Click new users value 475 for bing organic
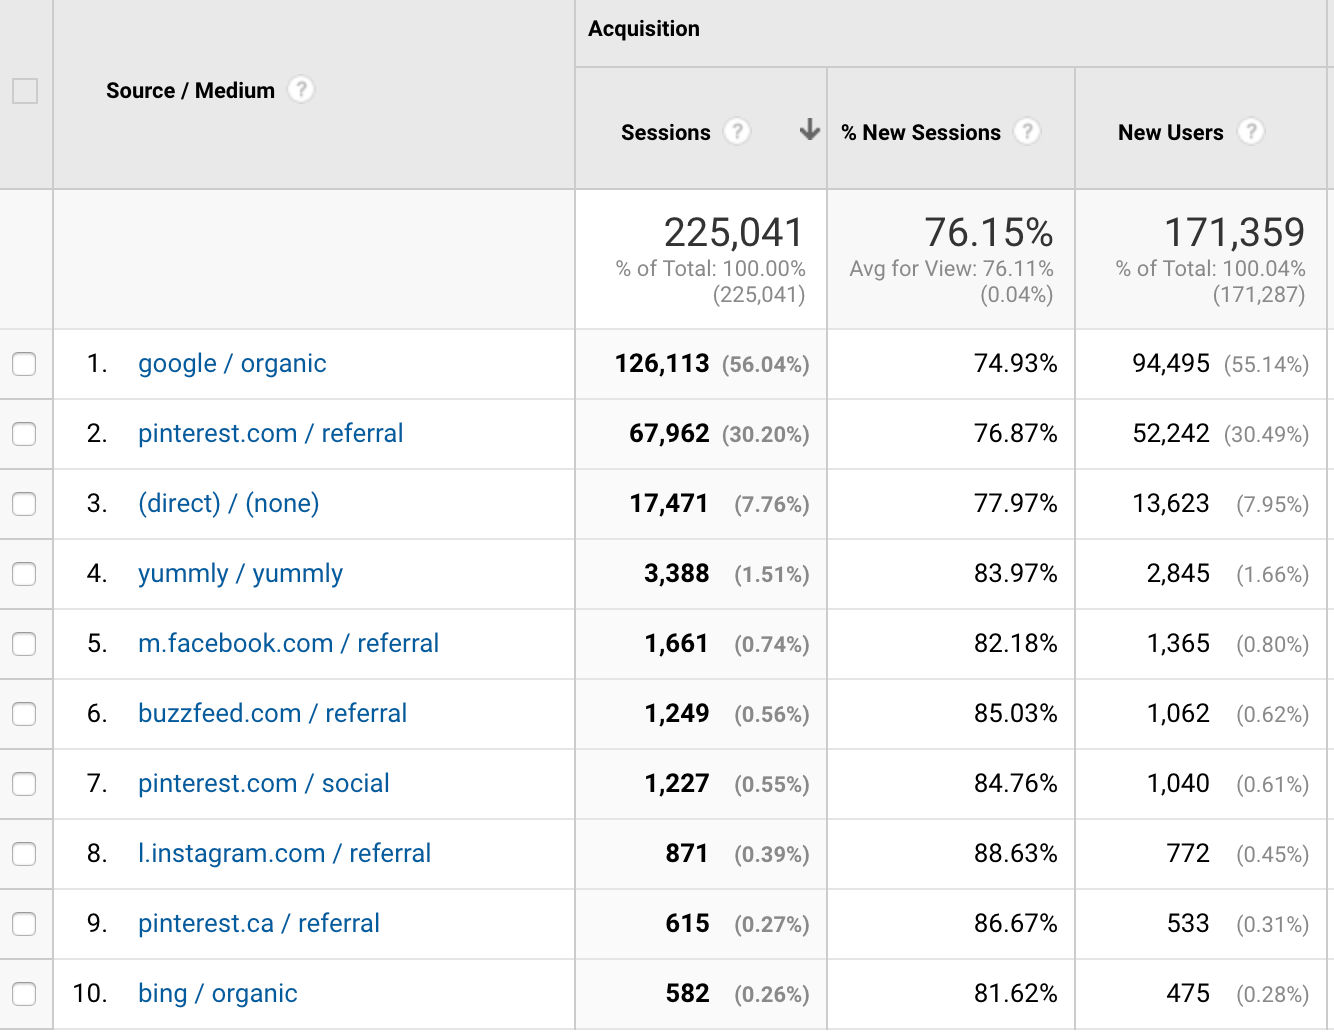The width and height of the screenshot is (1334, 1034). pyautogui.click(x=1188, y=994)
